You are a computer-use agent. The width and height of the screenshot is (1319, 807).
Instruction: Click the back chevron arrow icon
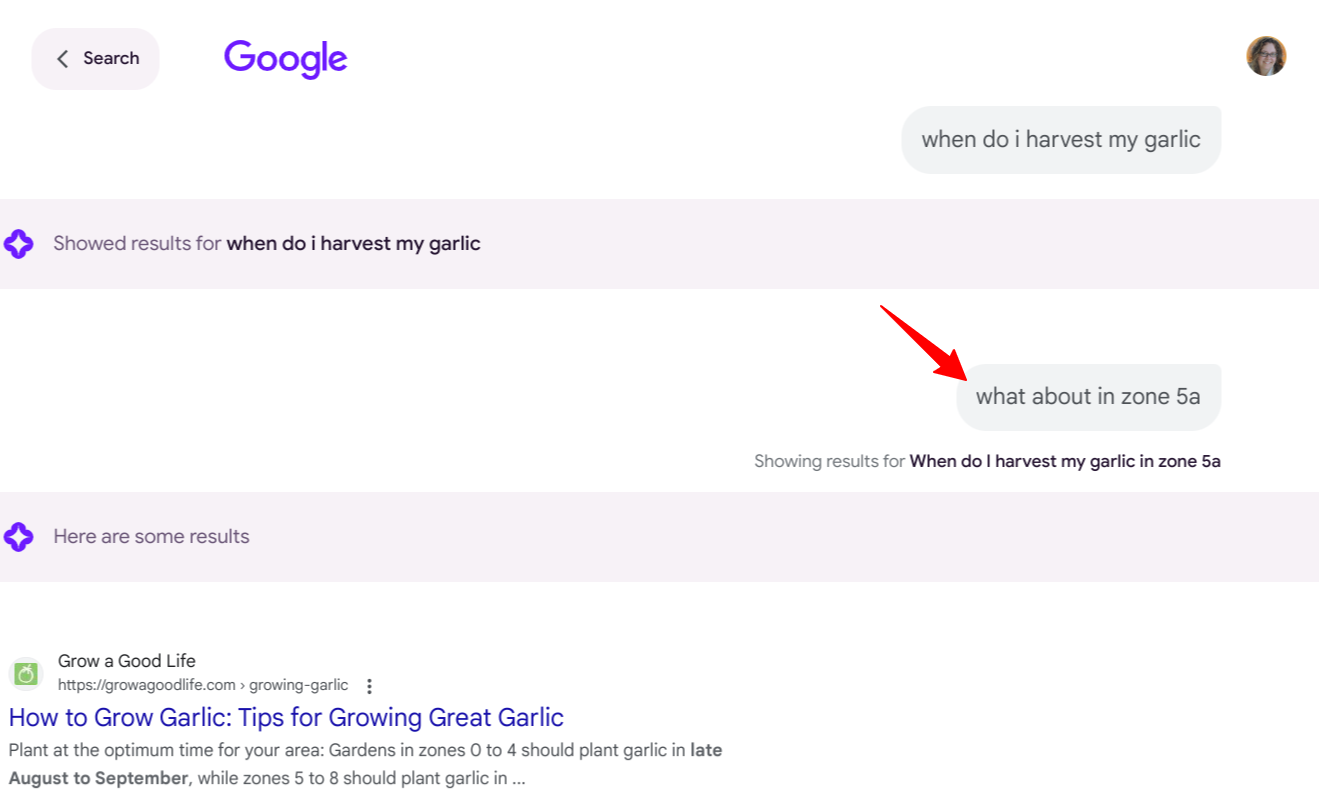[63, 59]
